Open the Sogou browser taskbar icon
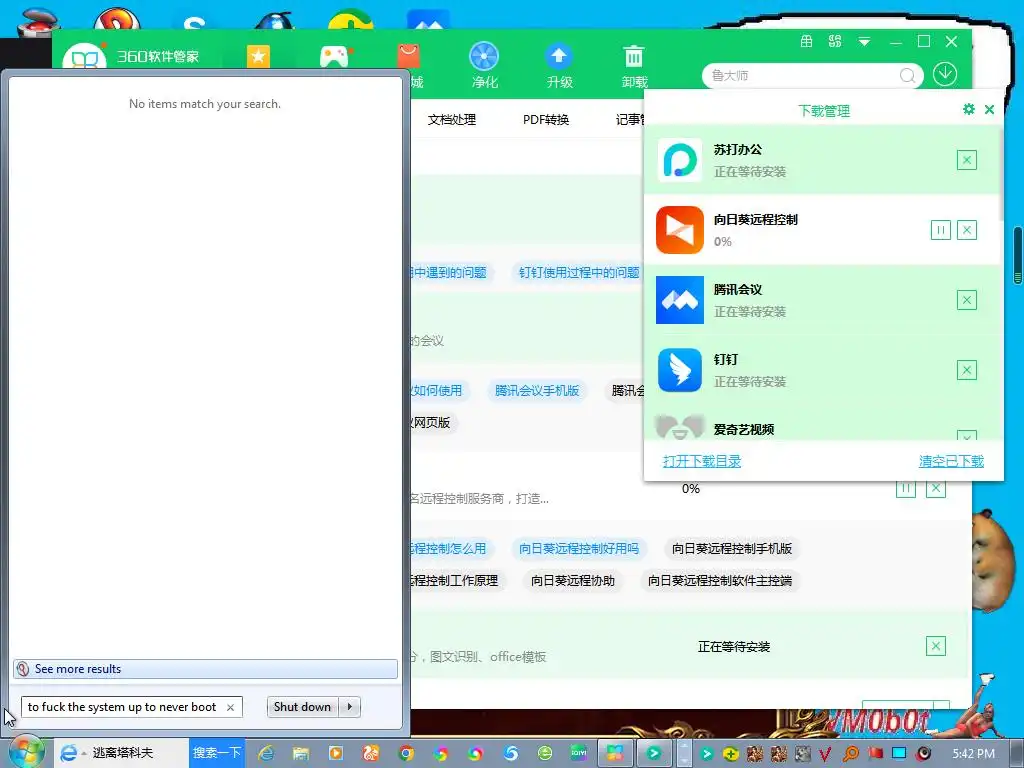Screen dimensions: 1024x768 click(x=511, y=754)
